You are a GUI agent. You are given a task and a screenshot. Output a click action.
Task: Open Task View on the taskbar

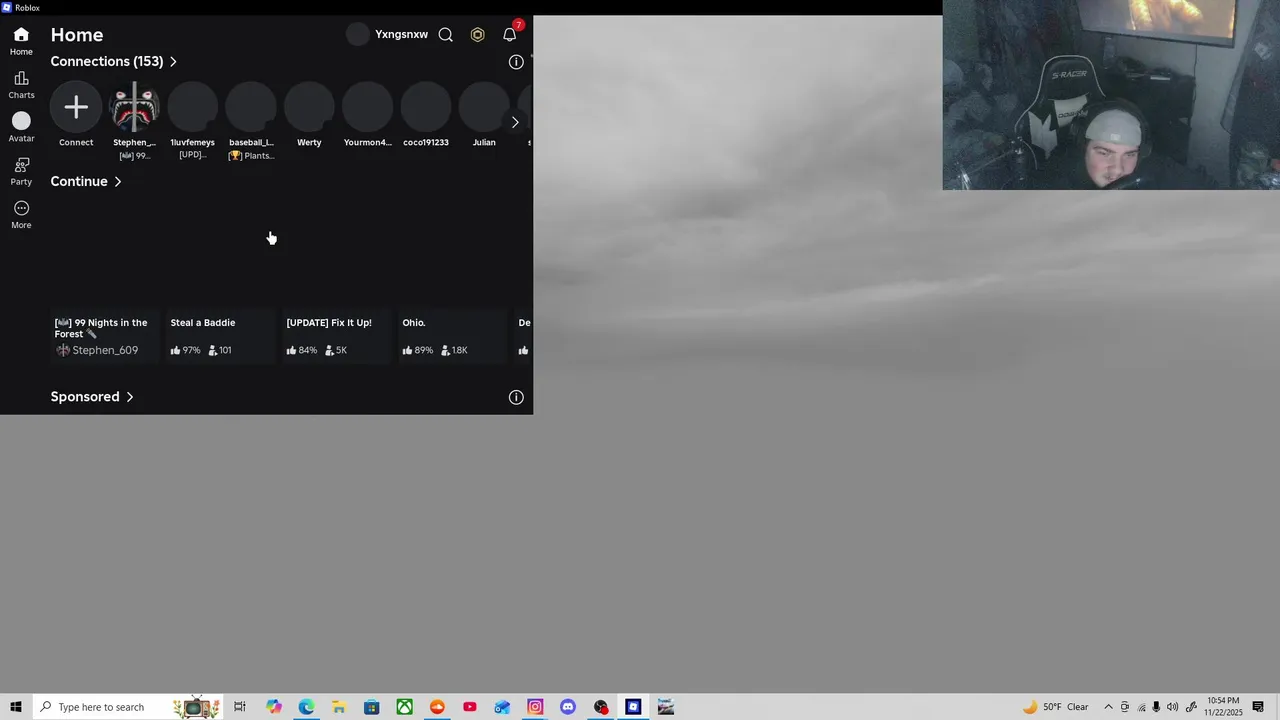240,707
